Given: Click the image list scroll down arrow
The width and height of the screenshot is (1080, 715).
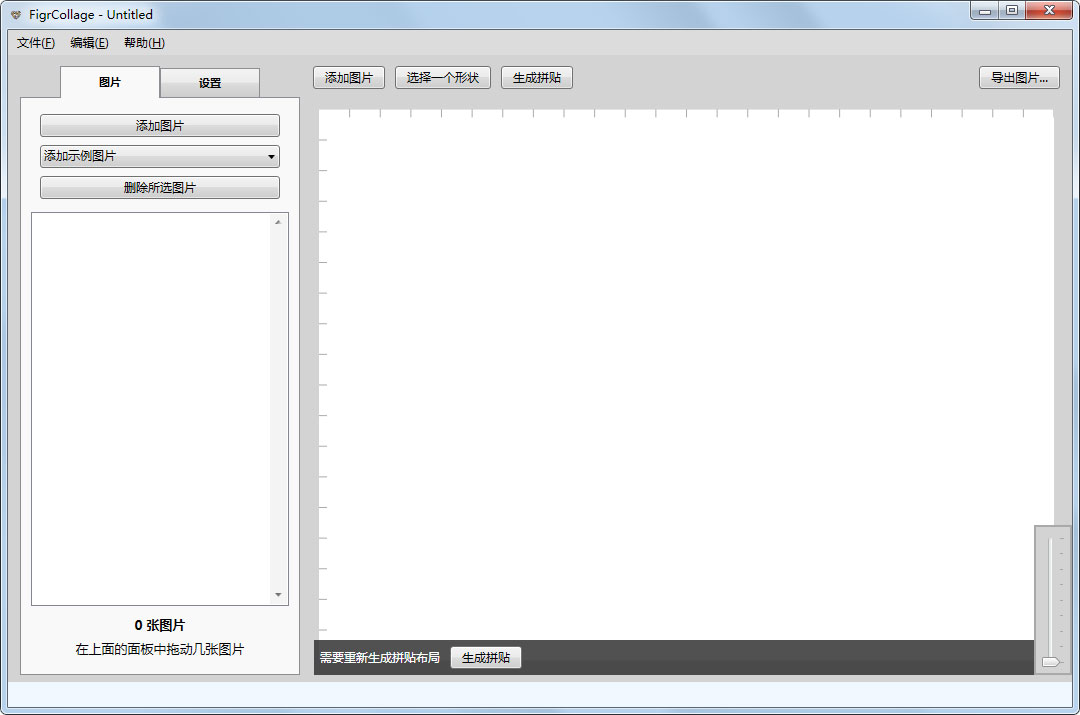Looking at the screenshot, I should [x=278, y=594].
